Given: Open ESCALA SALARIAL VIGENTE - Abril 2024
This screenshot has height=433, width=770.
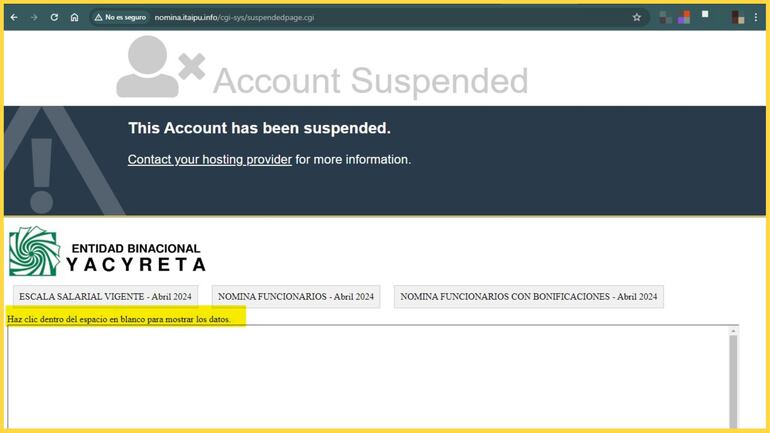Looking at the screenshot, I should click(x=105, y=297).
